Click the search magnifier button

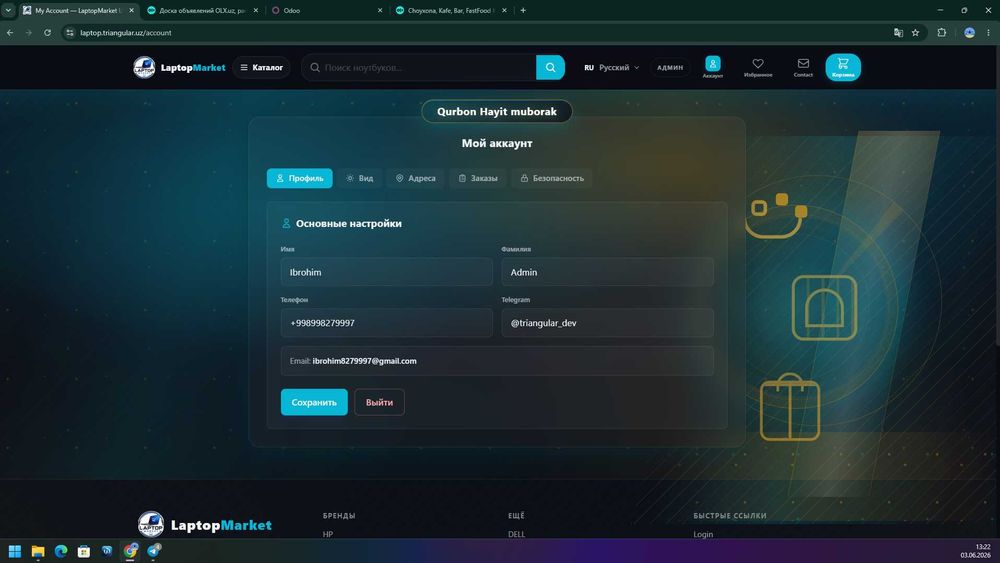point(550,67)
